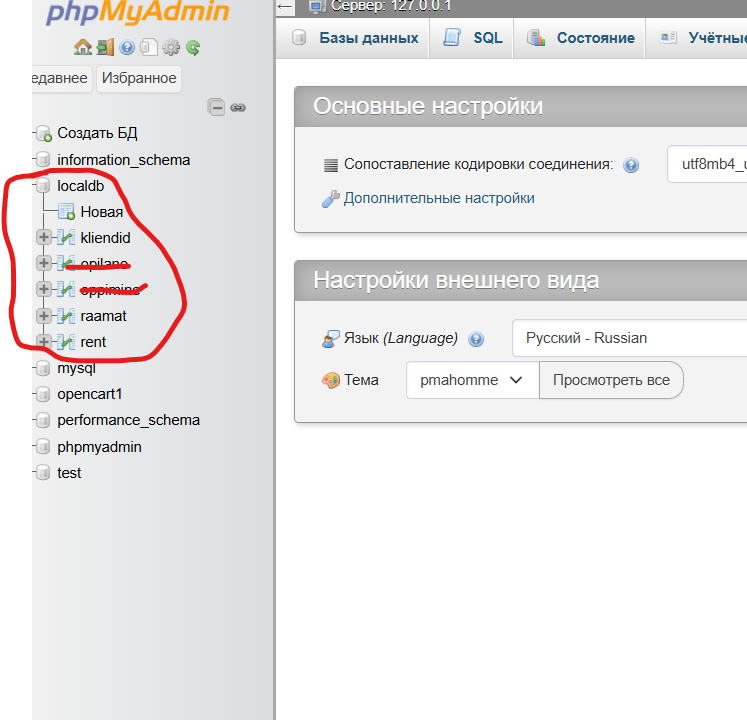Open the Состояние tab

[582, 38]
